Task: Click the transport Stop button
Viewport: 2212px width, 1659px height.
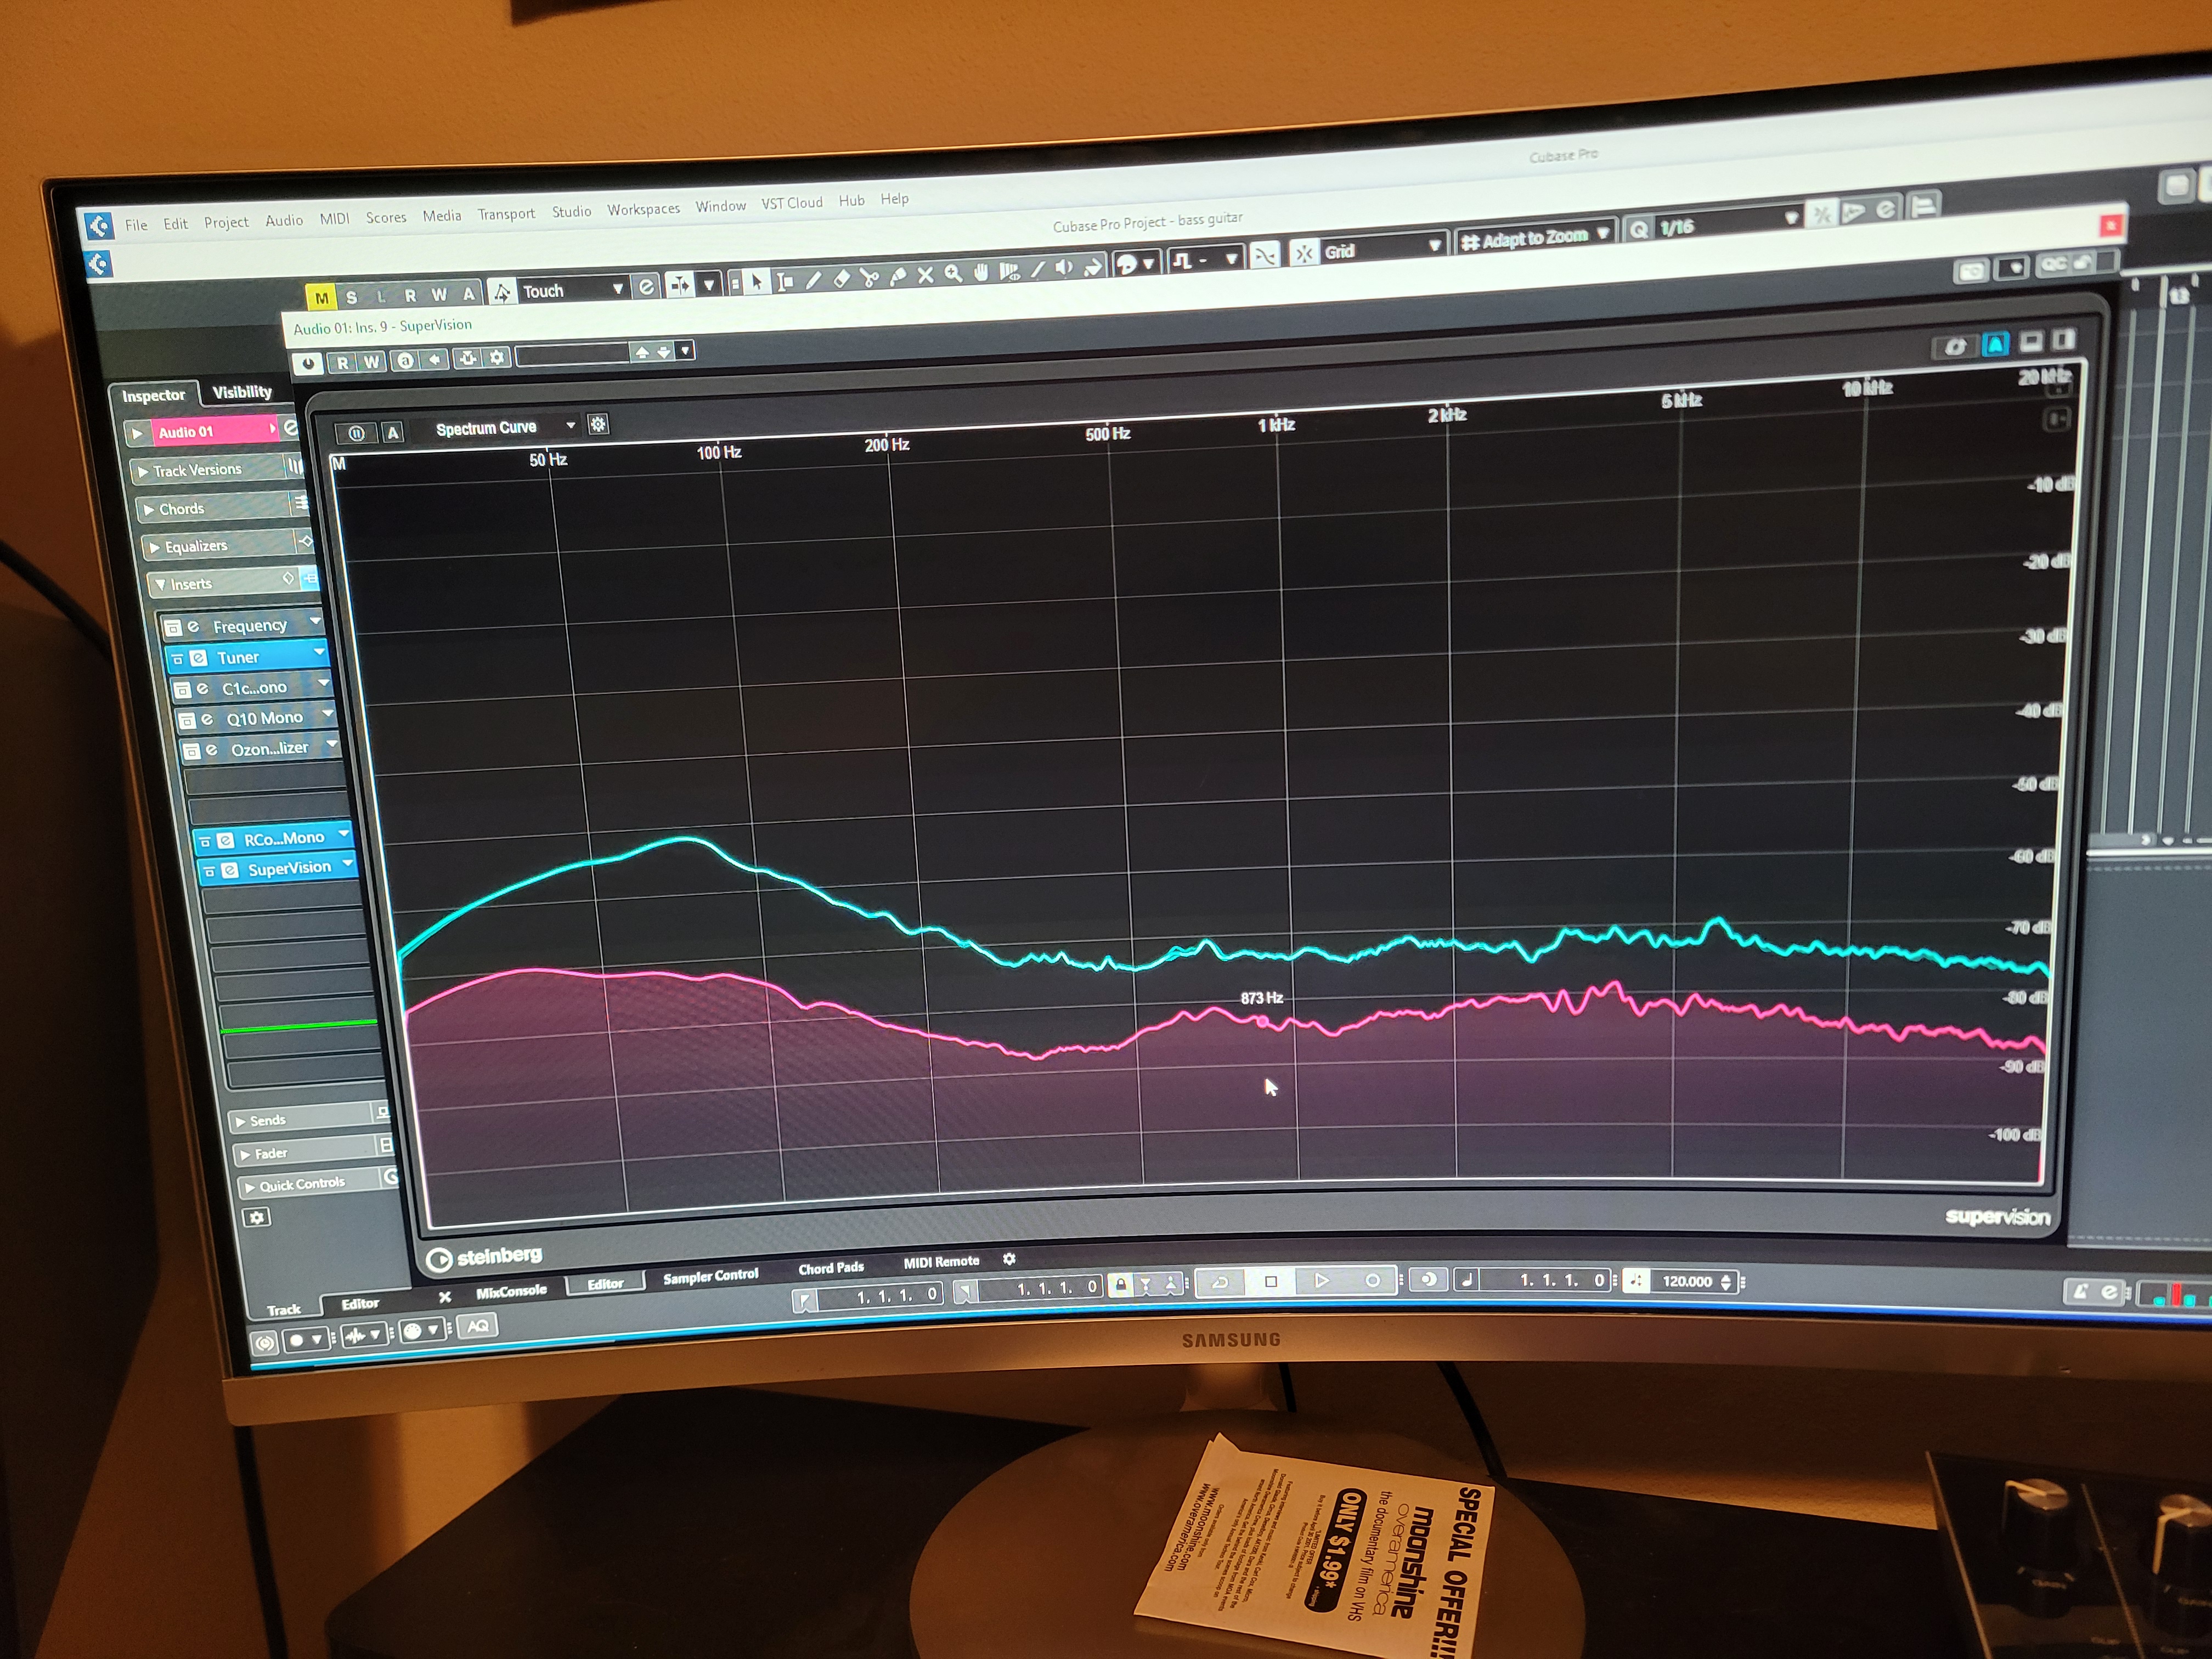Action: [1270, 1281]
